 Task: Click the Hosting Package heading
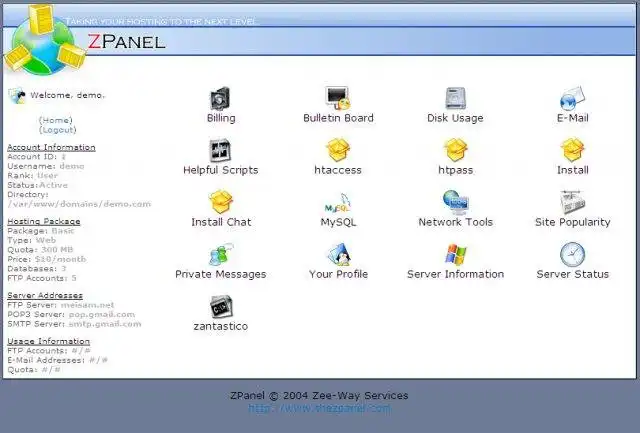point(44,221)
